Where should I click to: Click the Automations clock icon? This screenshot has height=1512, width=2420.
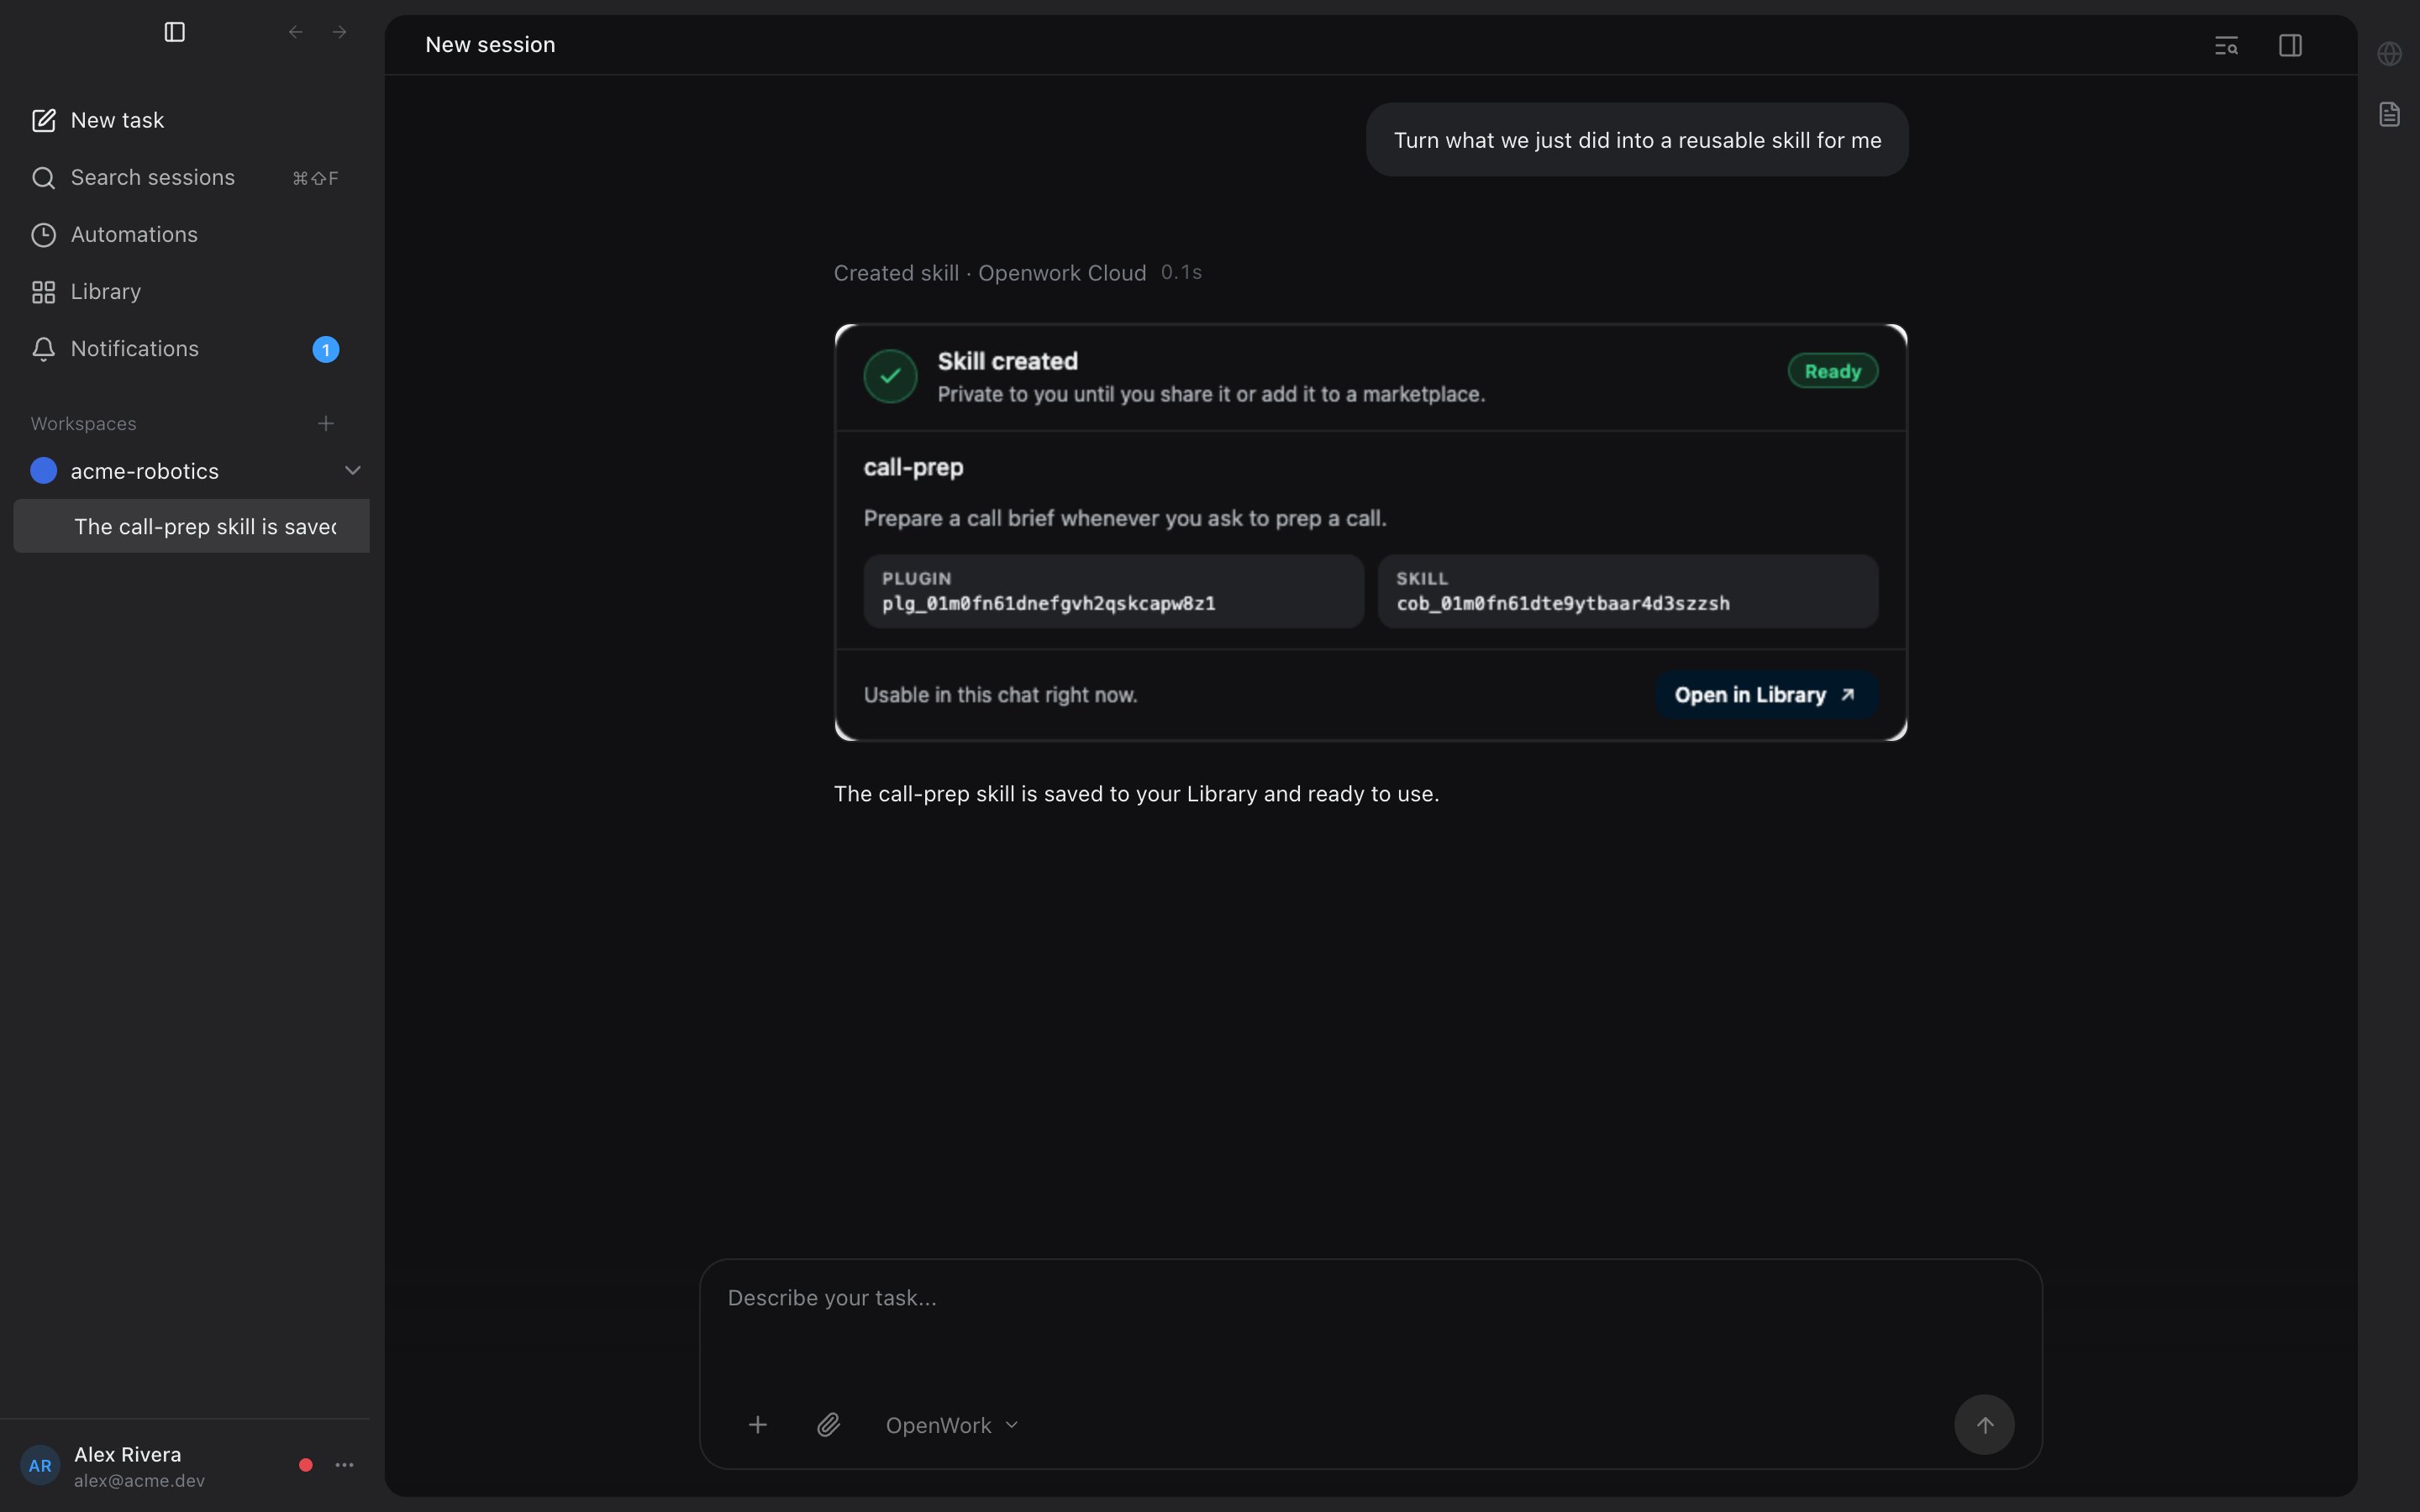pyautogui.click(x=43, y=235)
